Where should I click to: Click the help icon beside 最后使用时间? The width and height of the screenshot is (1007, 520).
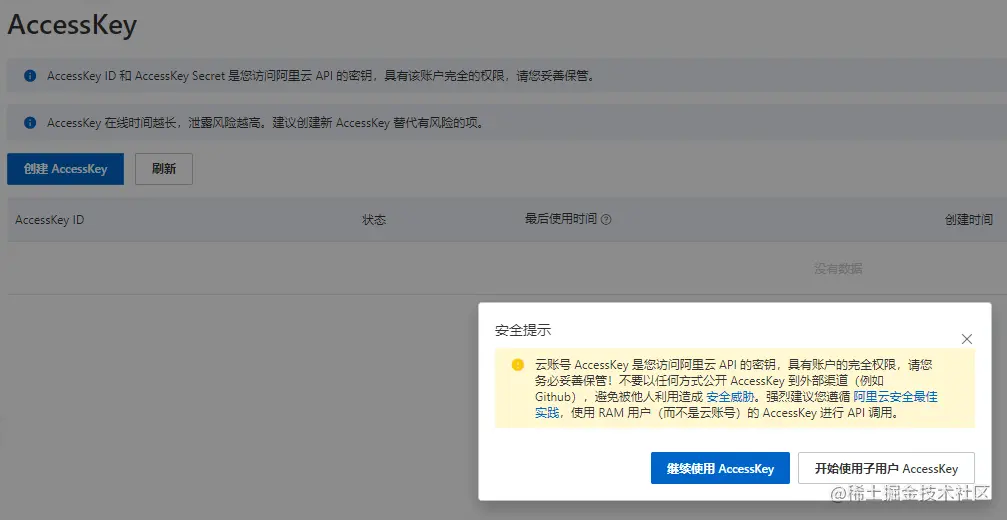(x=606, y=220)
